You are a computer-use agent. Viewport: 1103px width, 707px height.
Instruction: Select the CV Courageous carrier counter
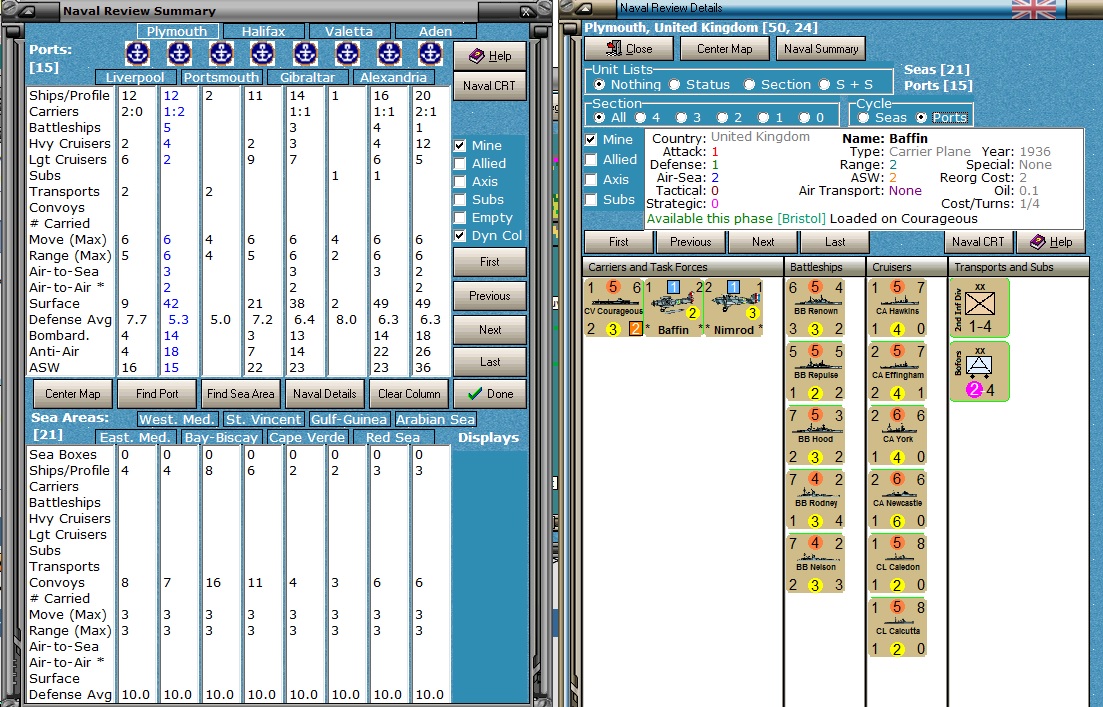click(x=613, y=307)
